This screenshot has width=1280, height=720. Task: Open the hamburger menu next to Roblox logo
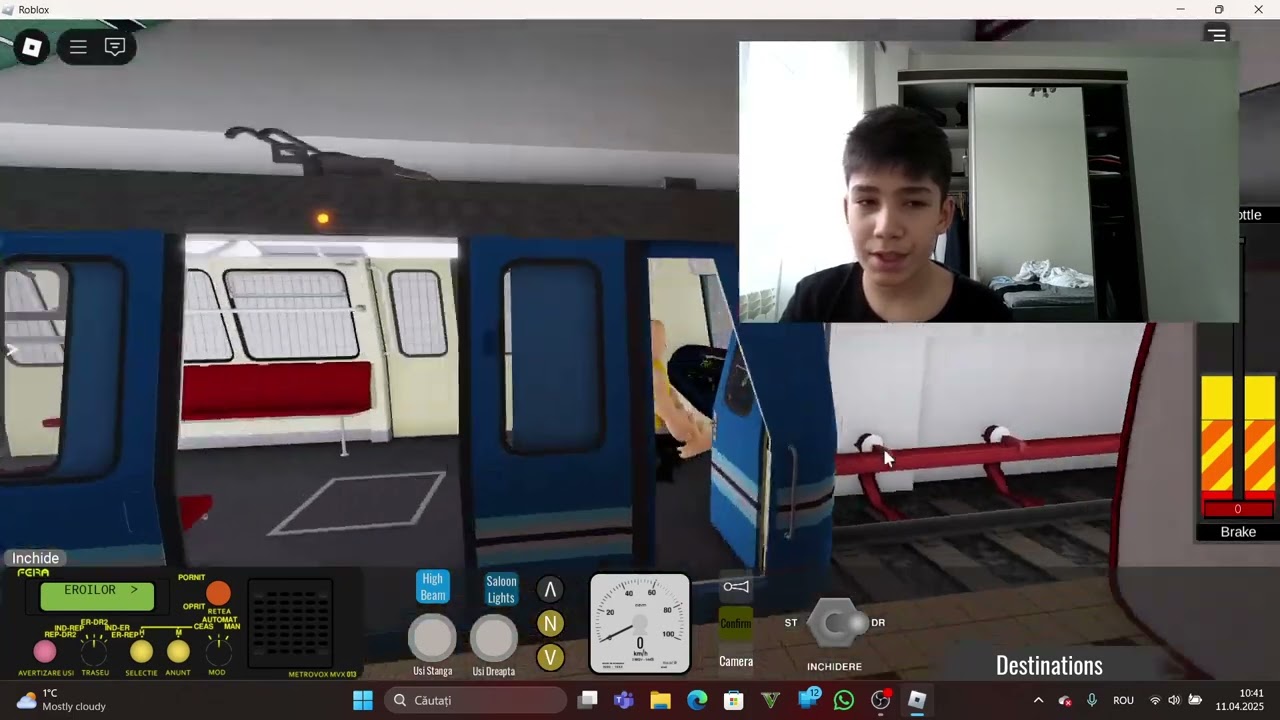[x=78, y=47]
